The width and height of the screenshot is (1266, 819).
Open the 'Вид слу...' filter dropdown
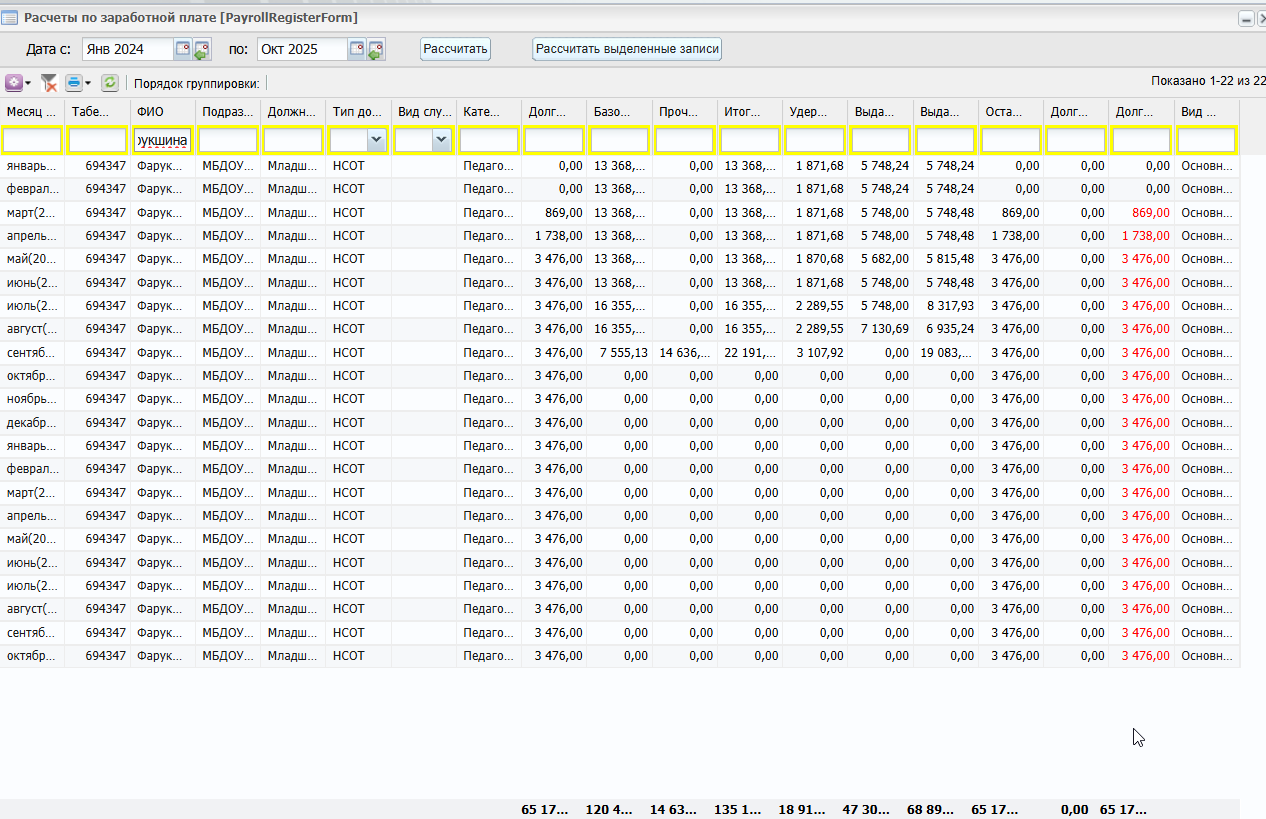441,141
